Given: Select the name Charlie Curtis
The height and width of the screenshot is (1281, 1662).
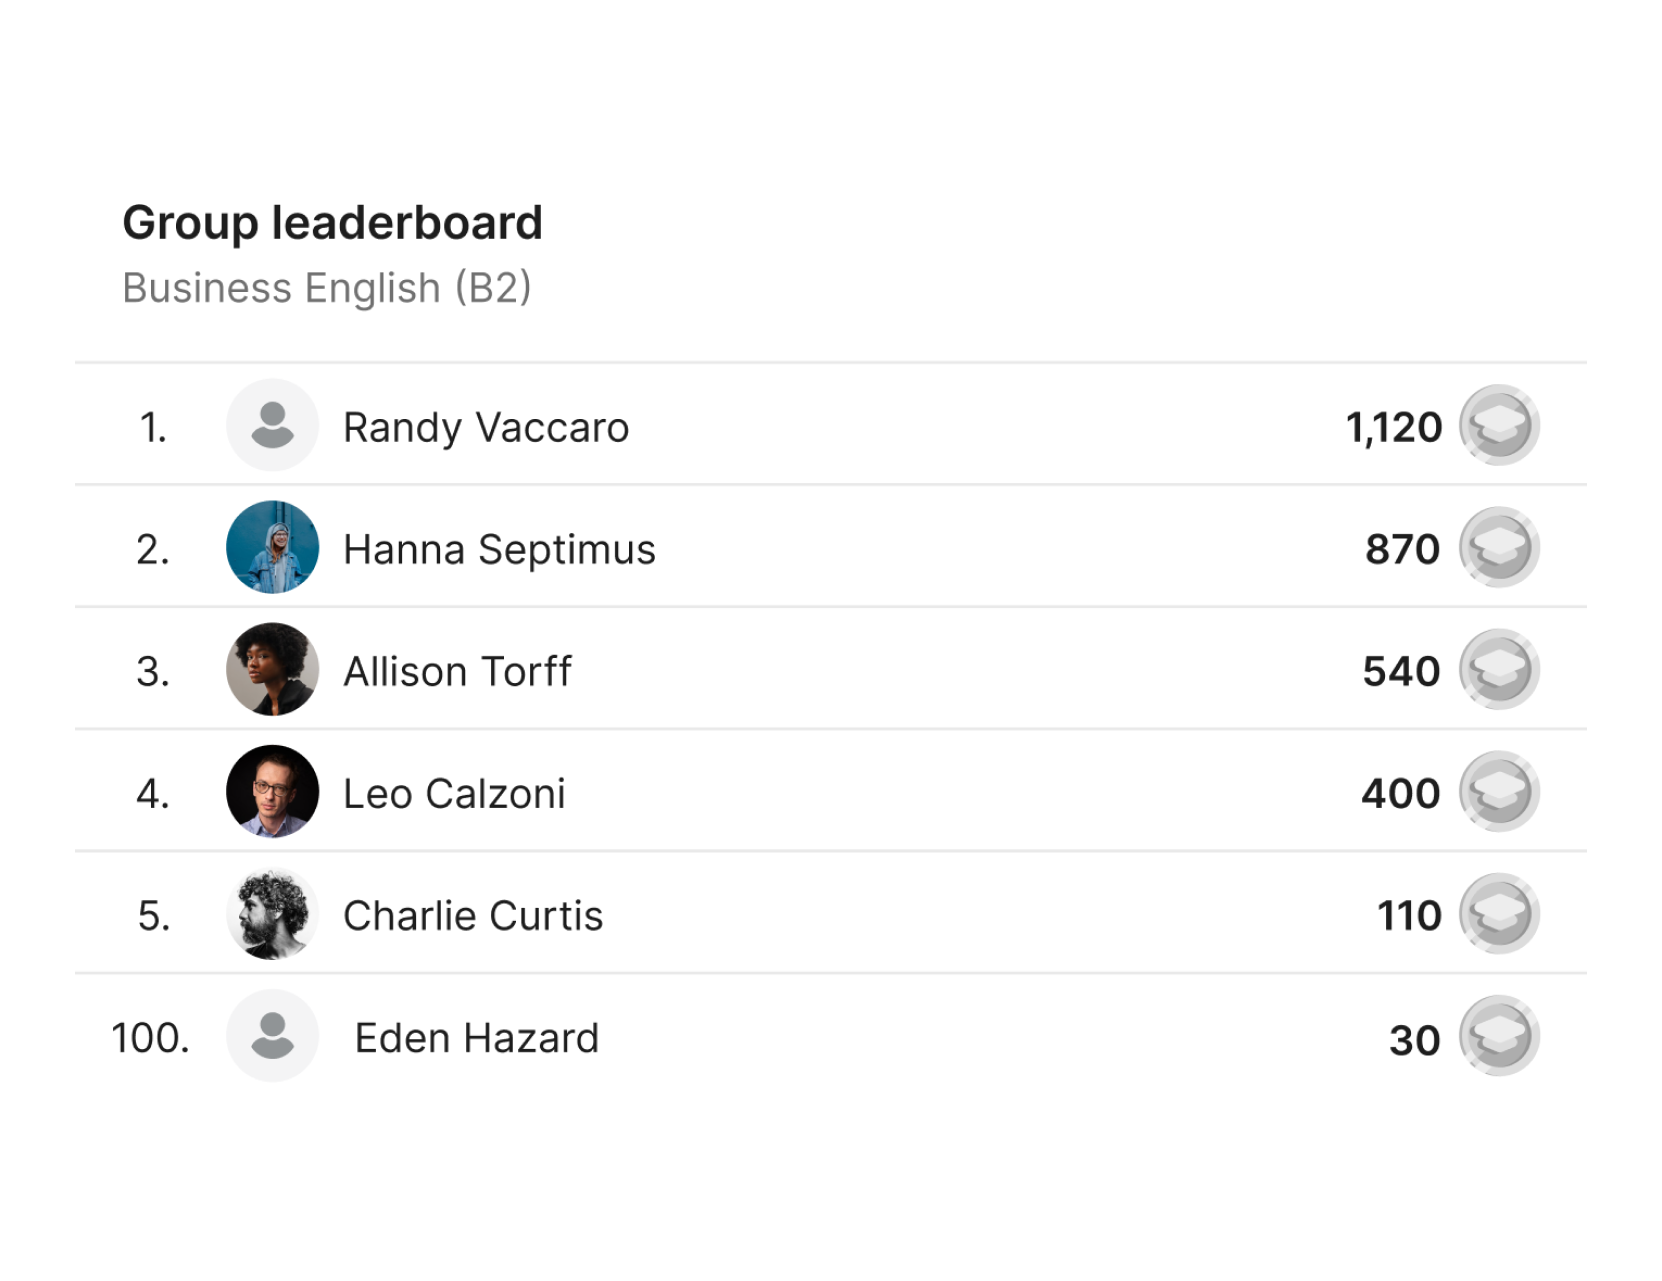Looking at the screenshot, I should click(473, 916).
